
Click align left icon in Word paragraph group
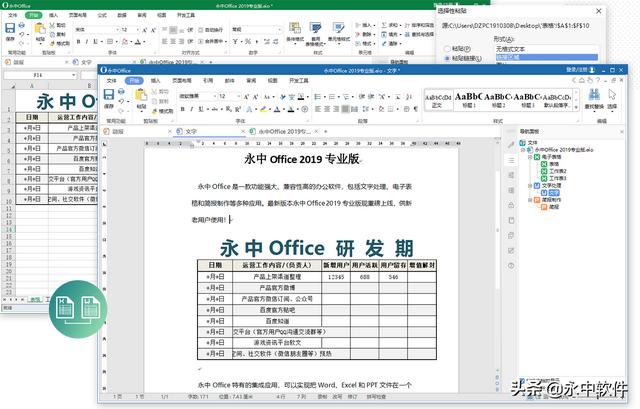click(318, 109)
